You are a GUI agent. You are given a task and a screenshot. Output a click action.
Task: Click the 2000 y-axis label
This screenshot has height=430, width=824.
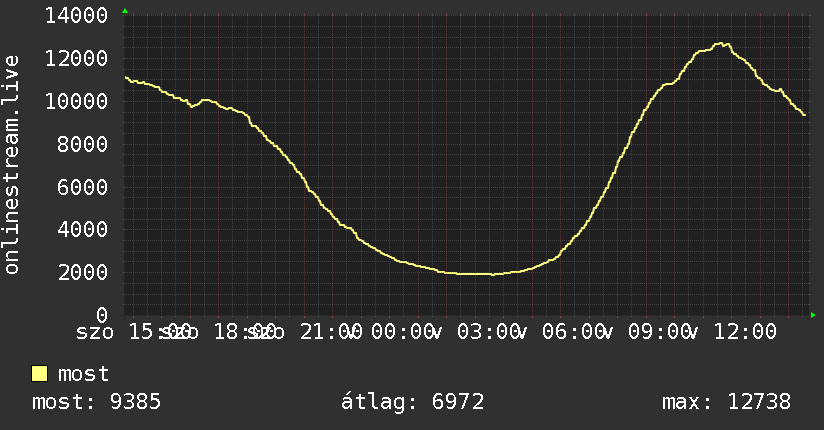83,272
